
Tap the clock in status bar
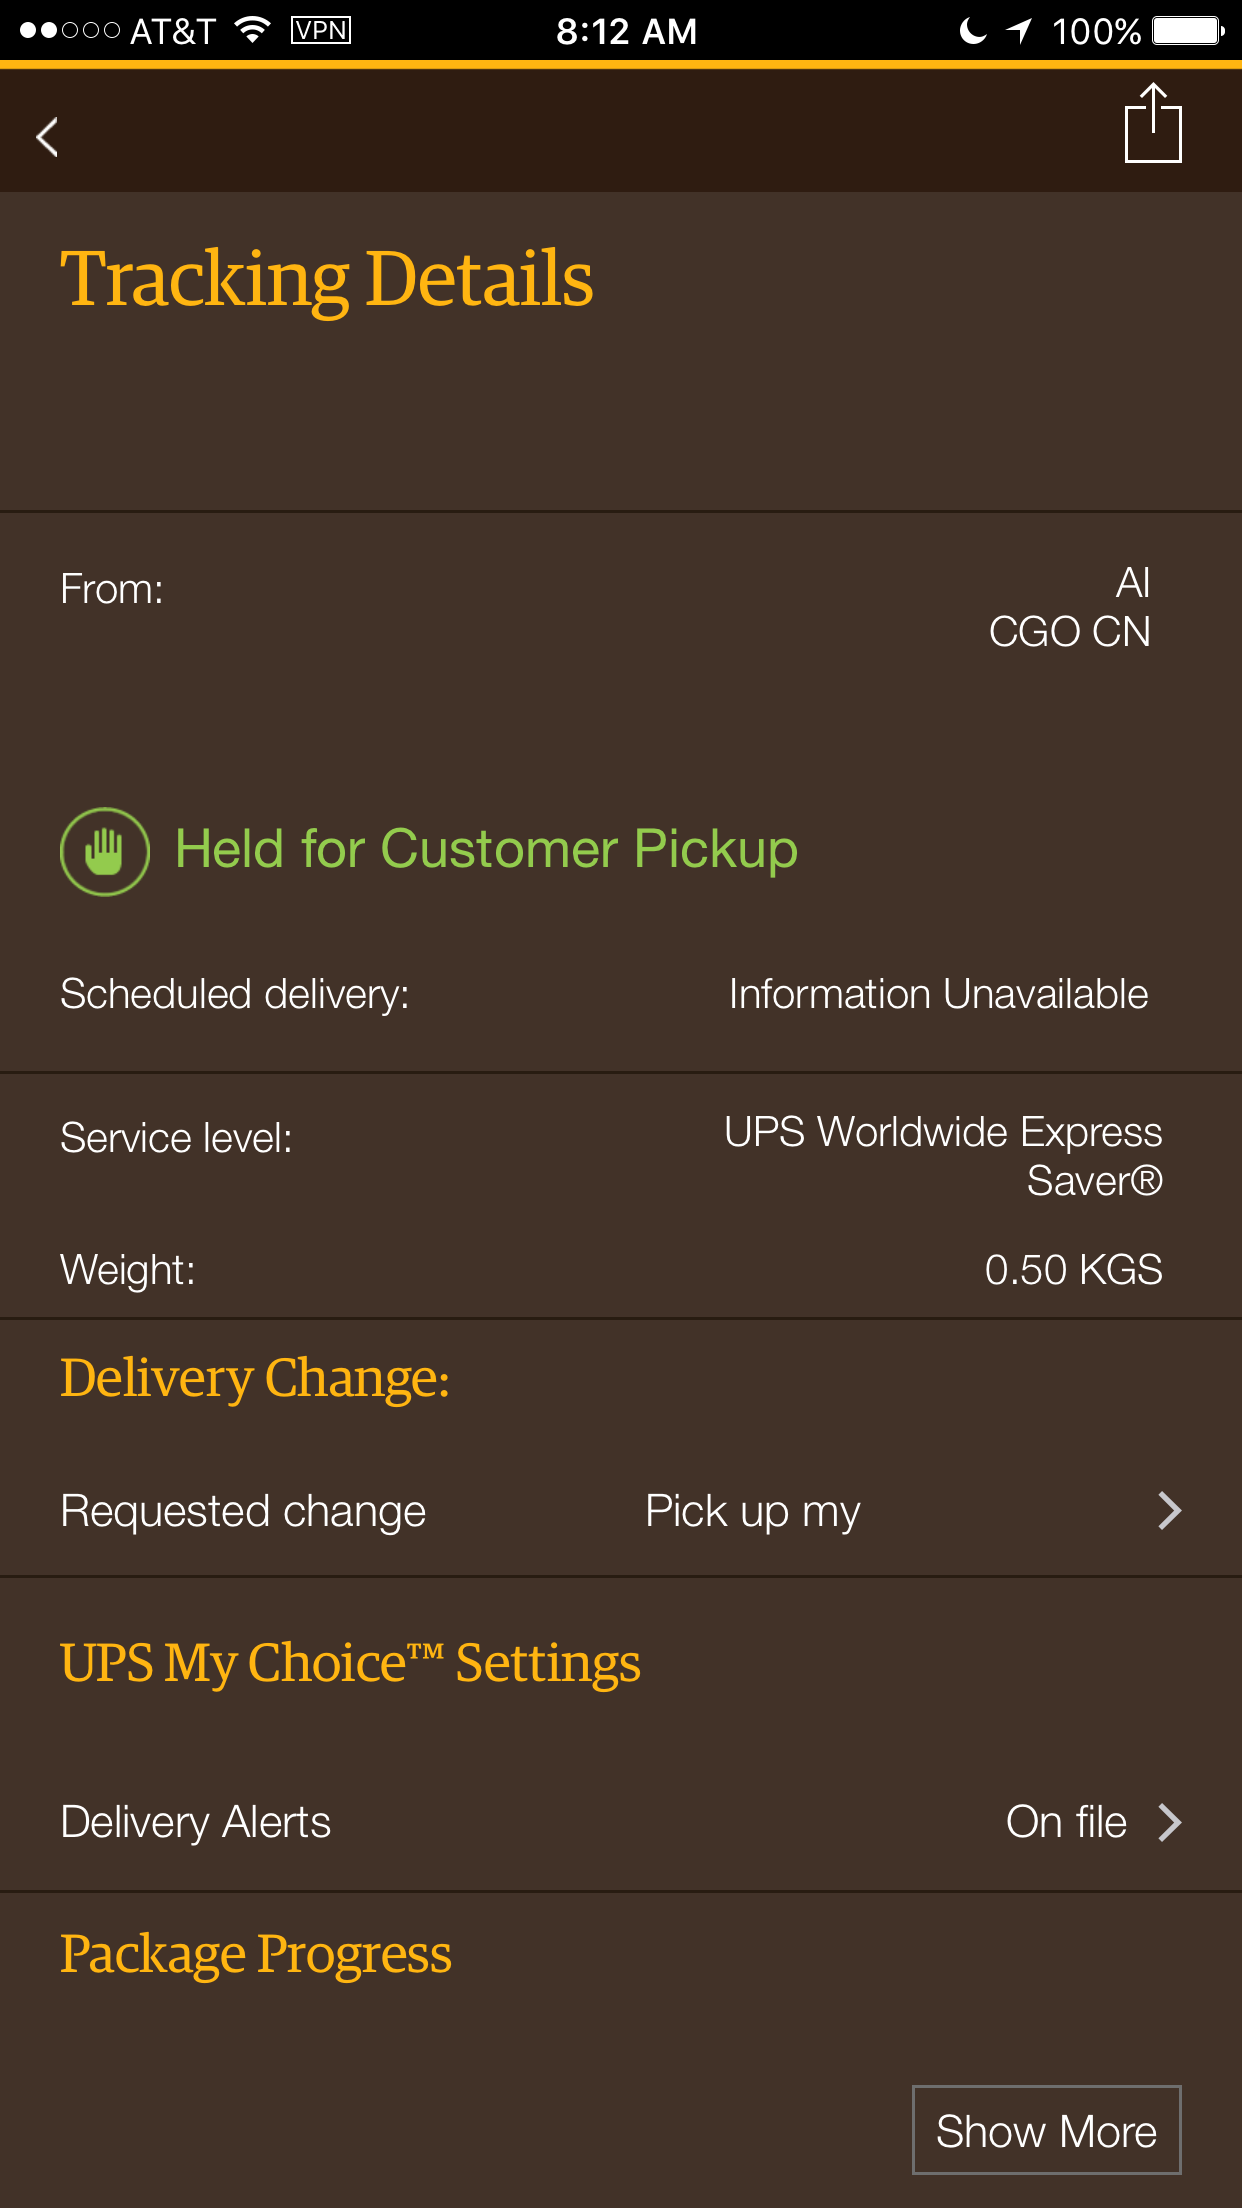[627, 31]
